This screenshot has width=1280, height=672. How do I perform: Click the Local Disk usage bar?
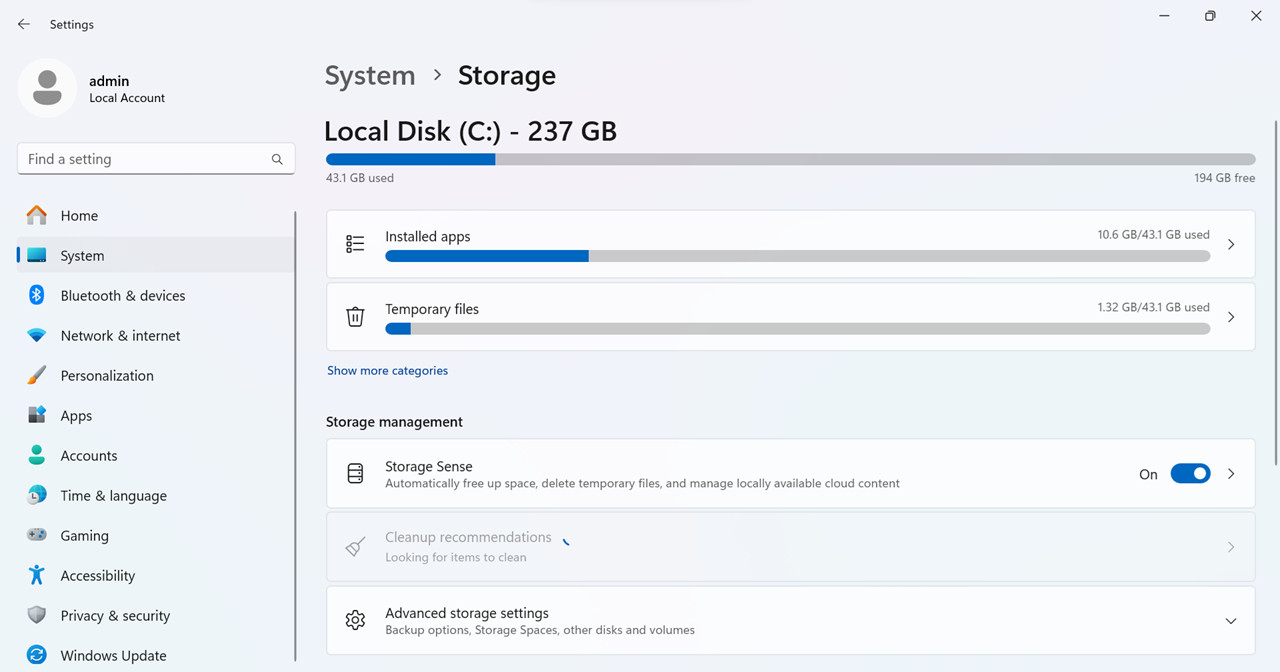[x=790, y=159]
